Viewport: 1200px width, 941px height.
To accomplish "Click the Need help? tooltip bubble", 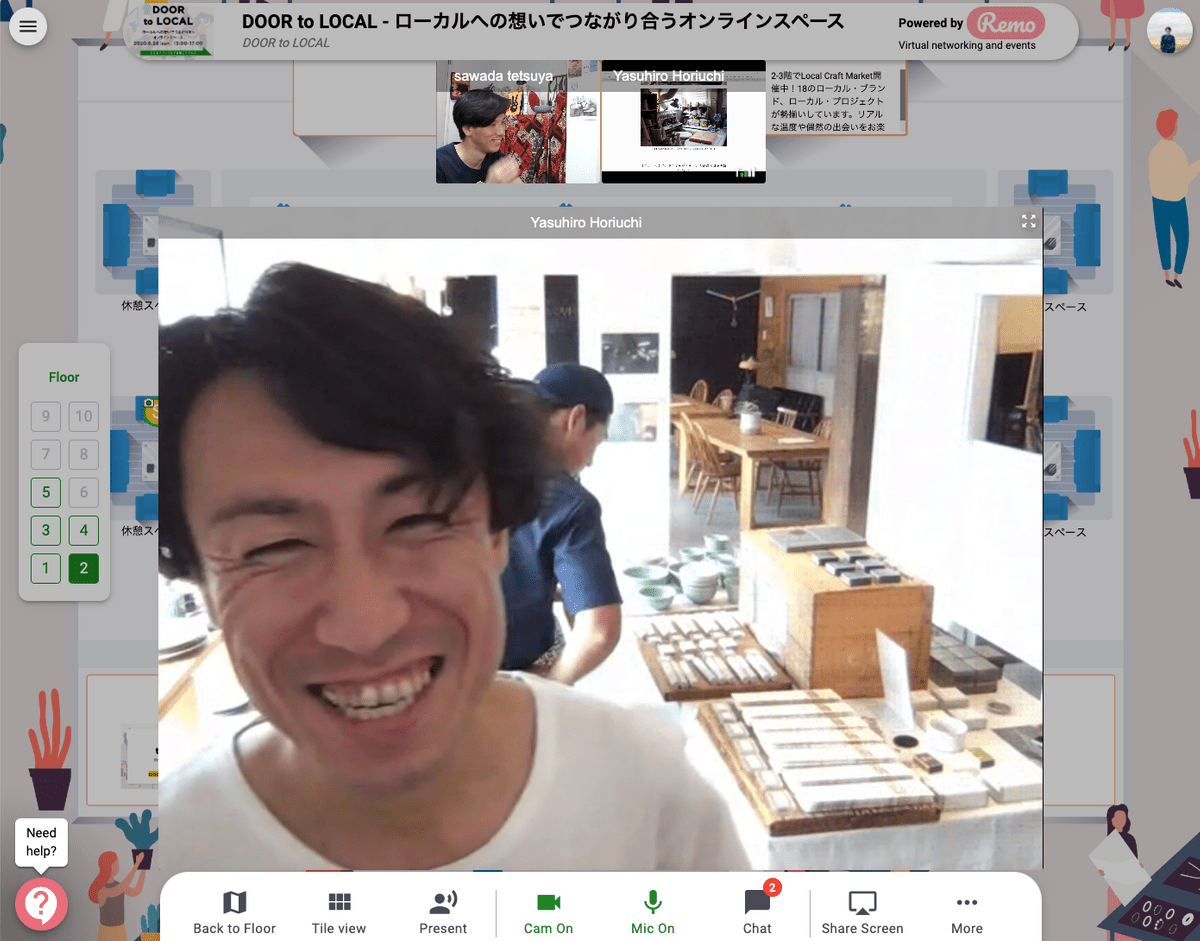I will 41,842.
